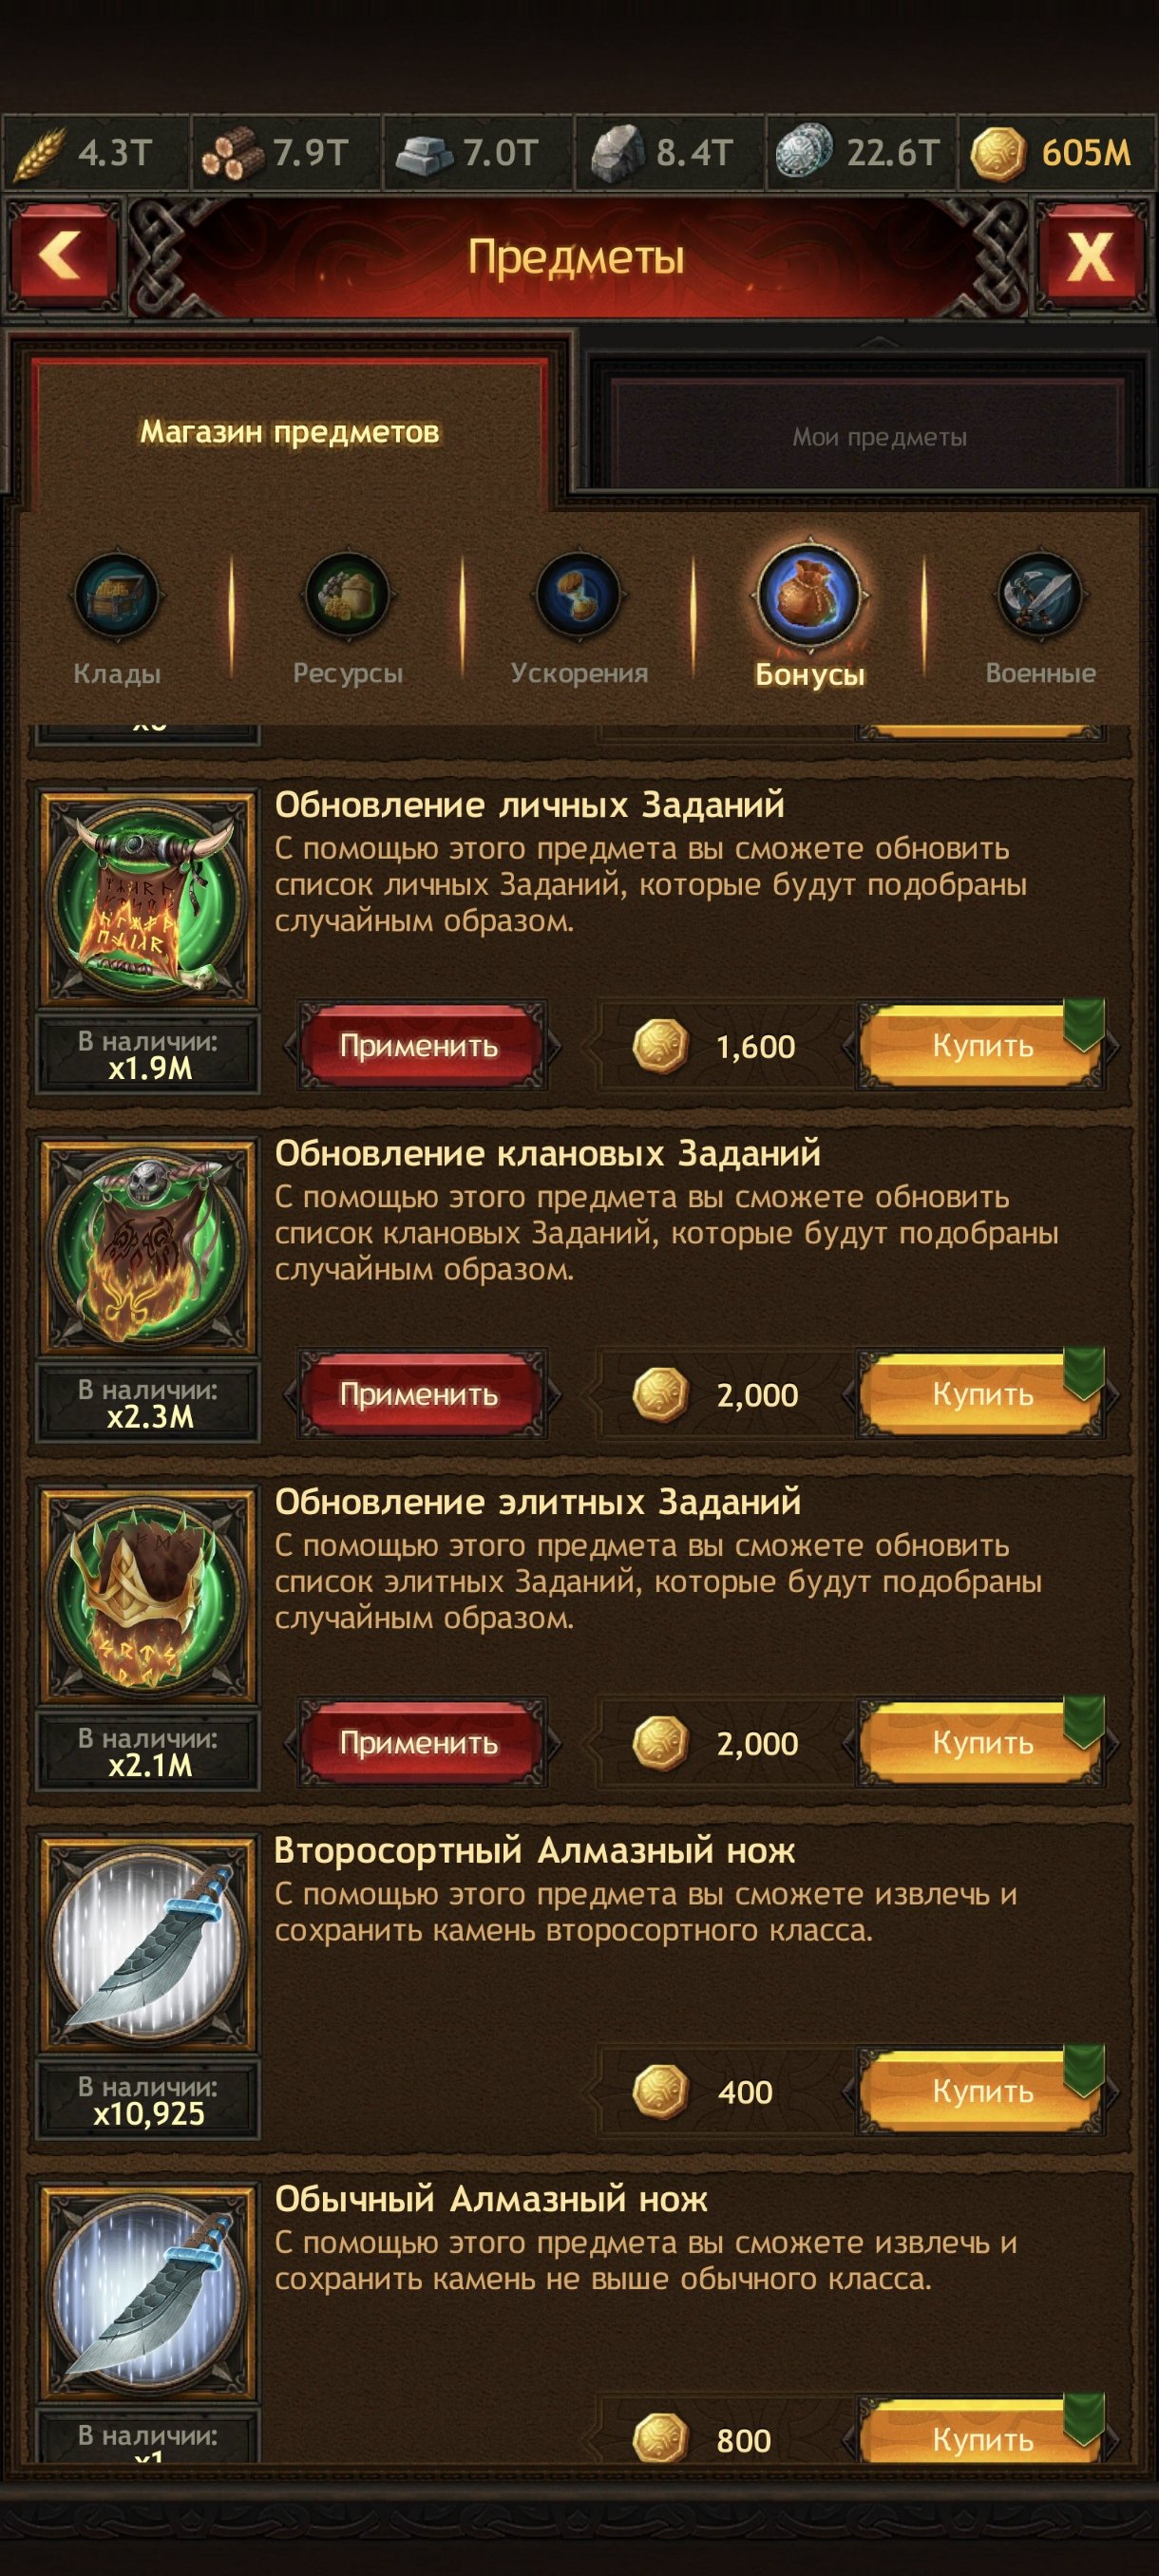Image resolution: width=1159 pixels, height=2576 pixels.
Task: Go back with the red arrow button
Action: coord(62,256)
